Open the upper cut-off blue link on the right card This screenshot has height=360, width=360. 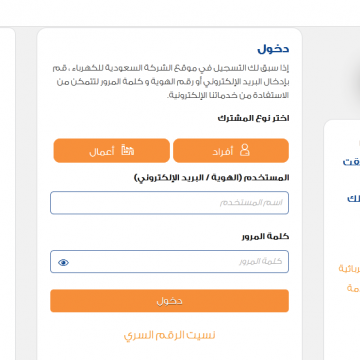351,162
